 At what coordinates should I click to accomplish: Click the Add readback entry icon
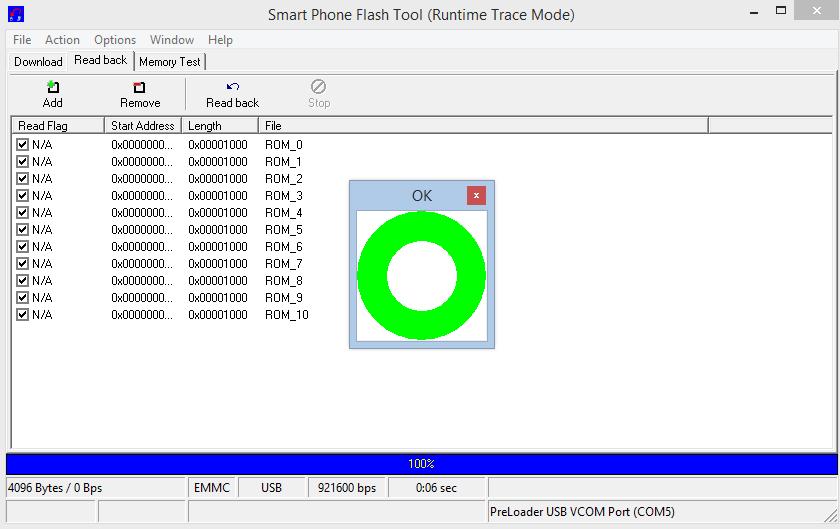pos(52,87)
